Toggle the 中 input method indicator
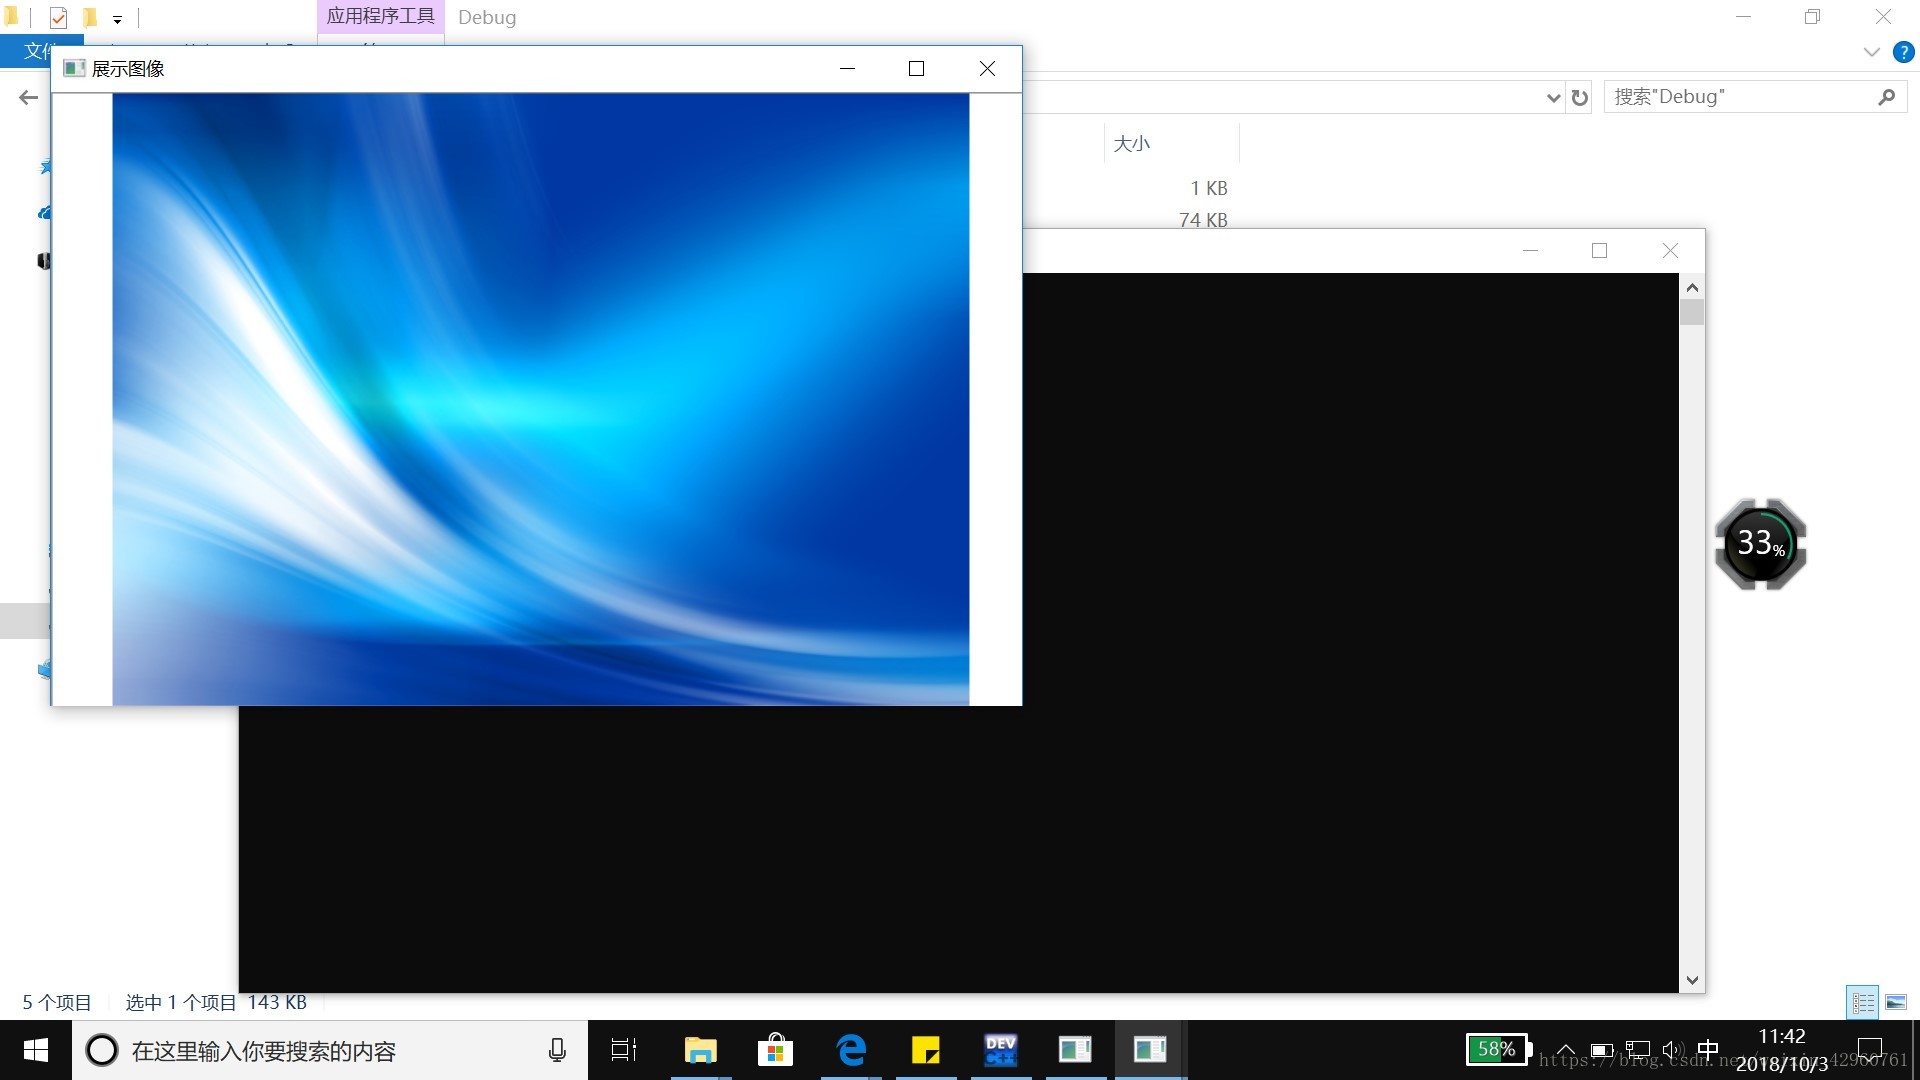1920x1080 pixels. point(1708,1050)
